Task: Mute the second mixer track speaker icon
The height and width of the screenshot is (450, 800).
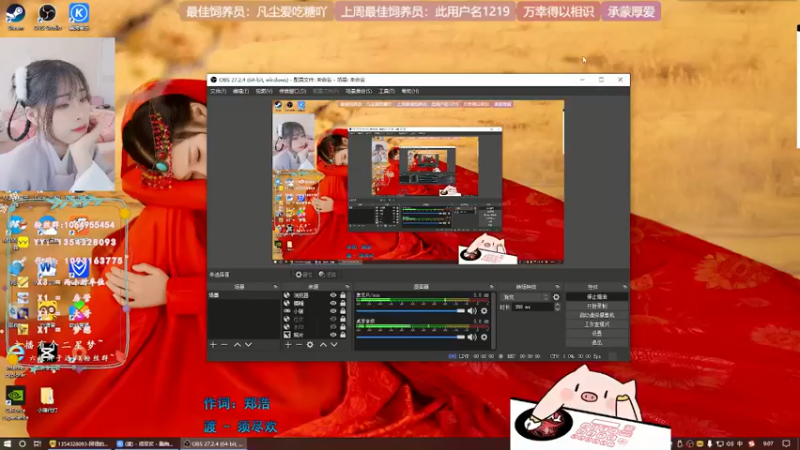Action: tap(472, 337)
